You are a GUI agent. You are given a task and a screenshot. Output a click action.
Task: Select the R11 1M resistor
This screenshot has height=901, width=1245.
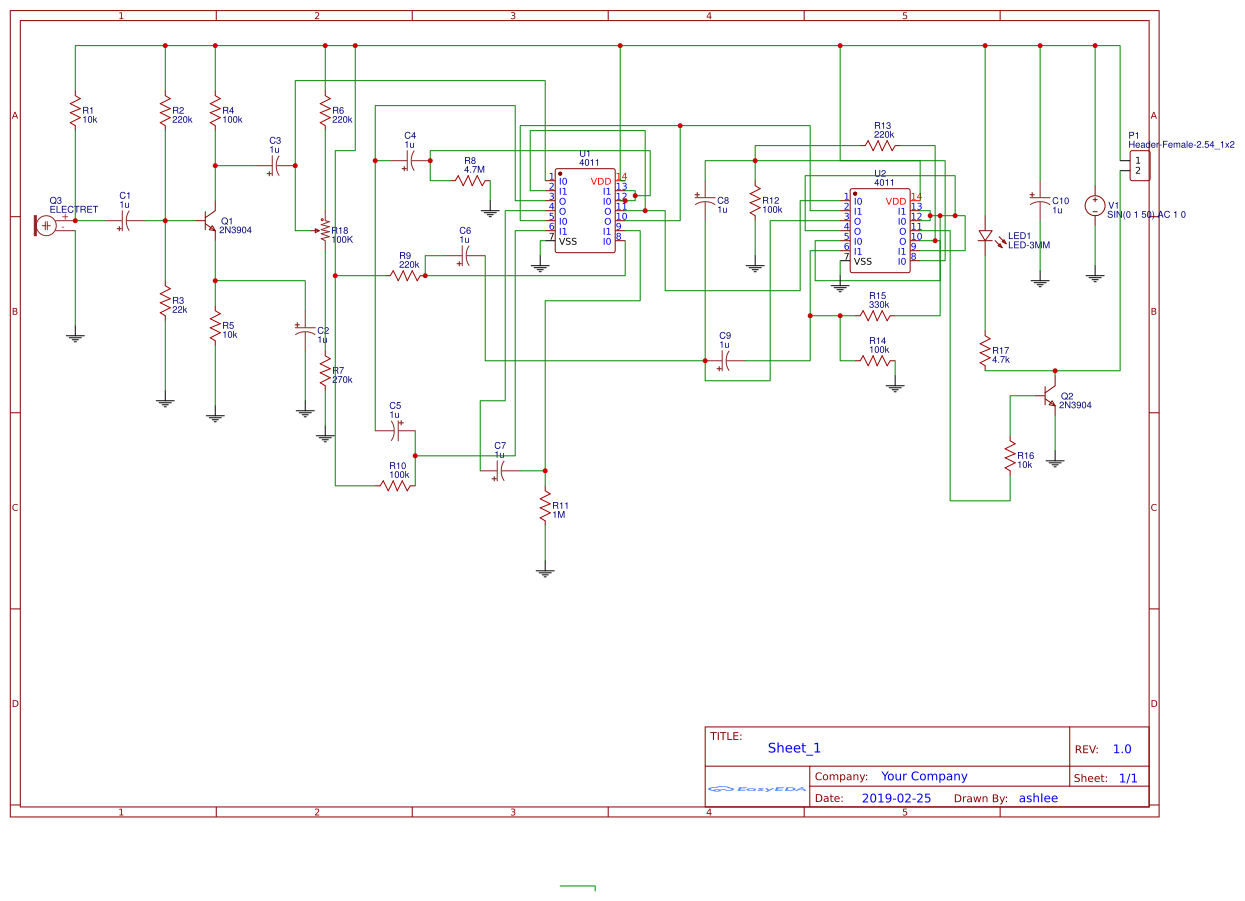(x=545, y=506)
